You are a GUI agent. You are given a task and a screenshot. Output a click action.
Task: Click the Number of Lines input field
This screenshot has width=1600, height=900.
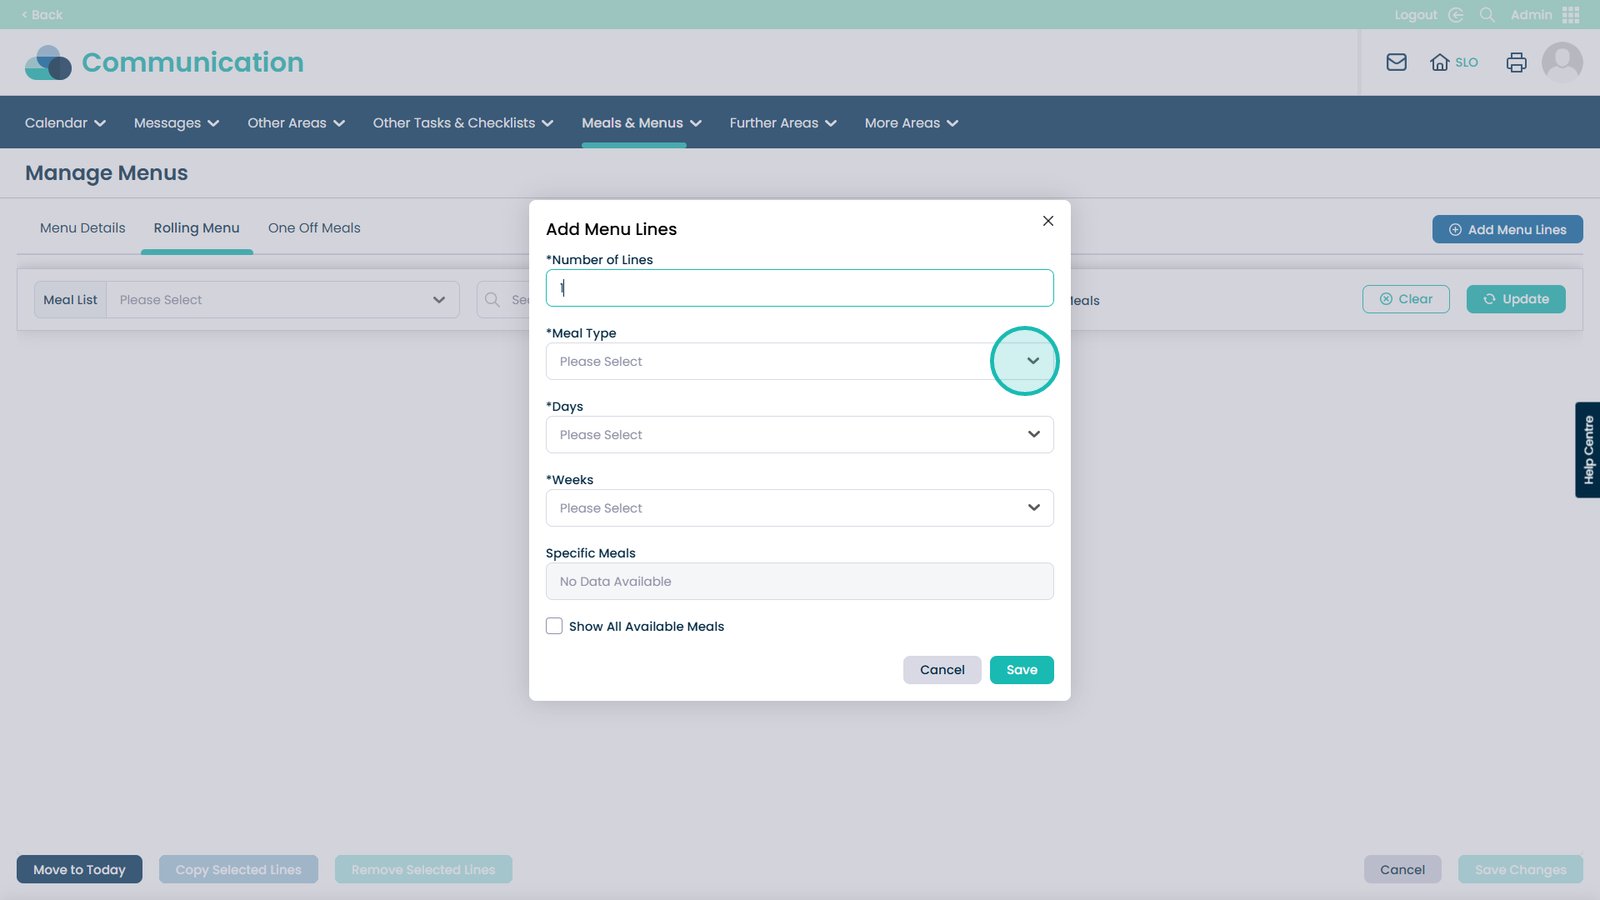point(799,288)
